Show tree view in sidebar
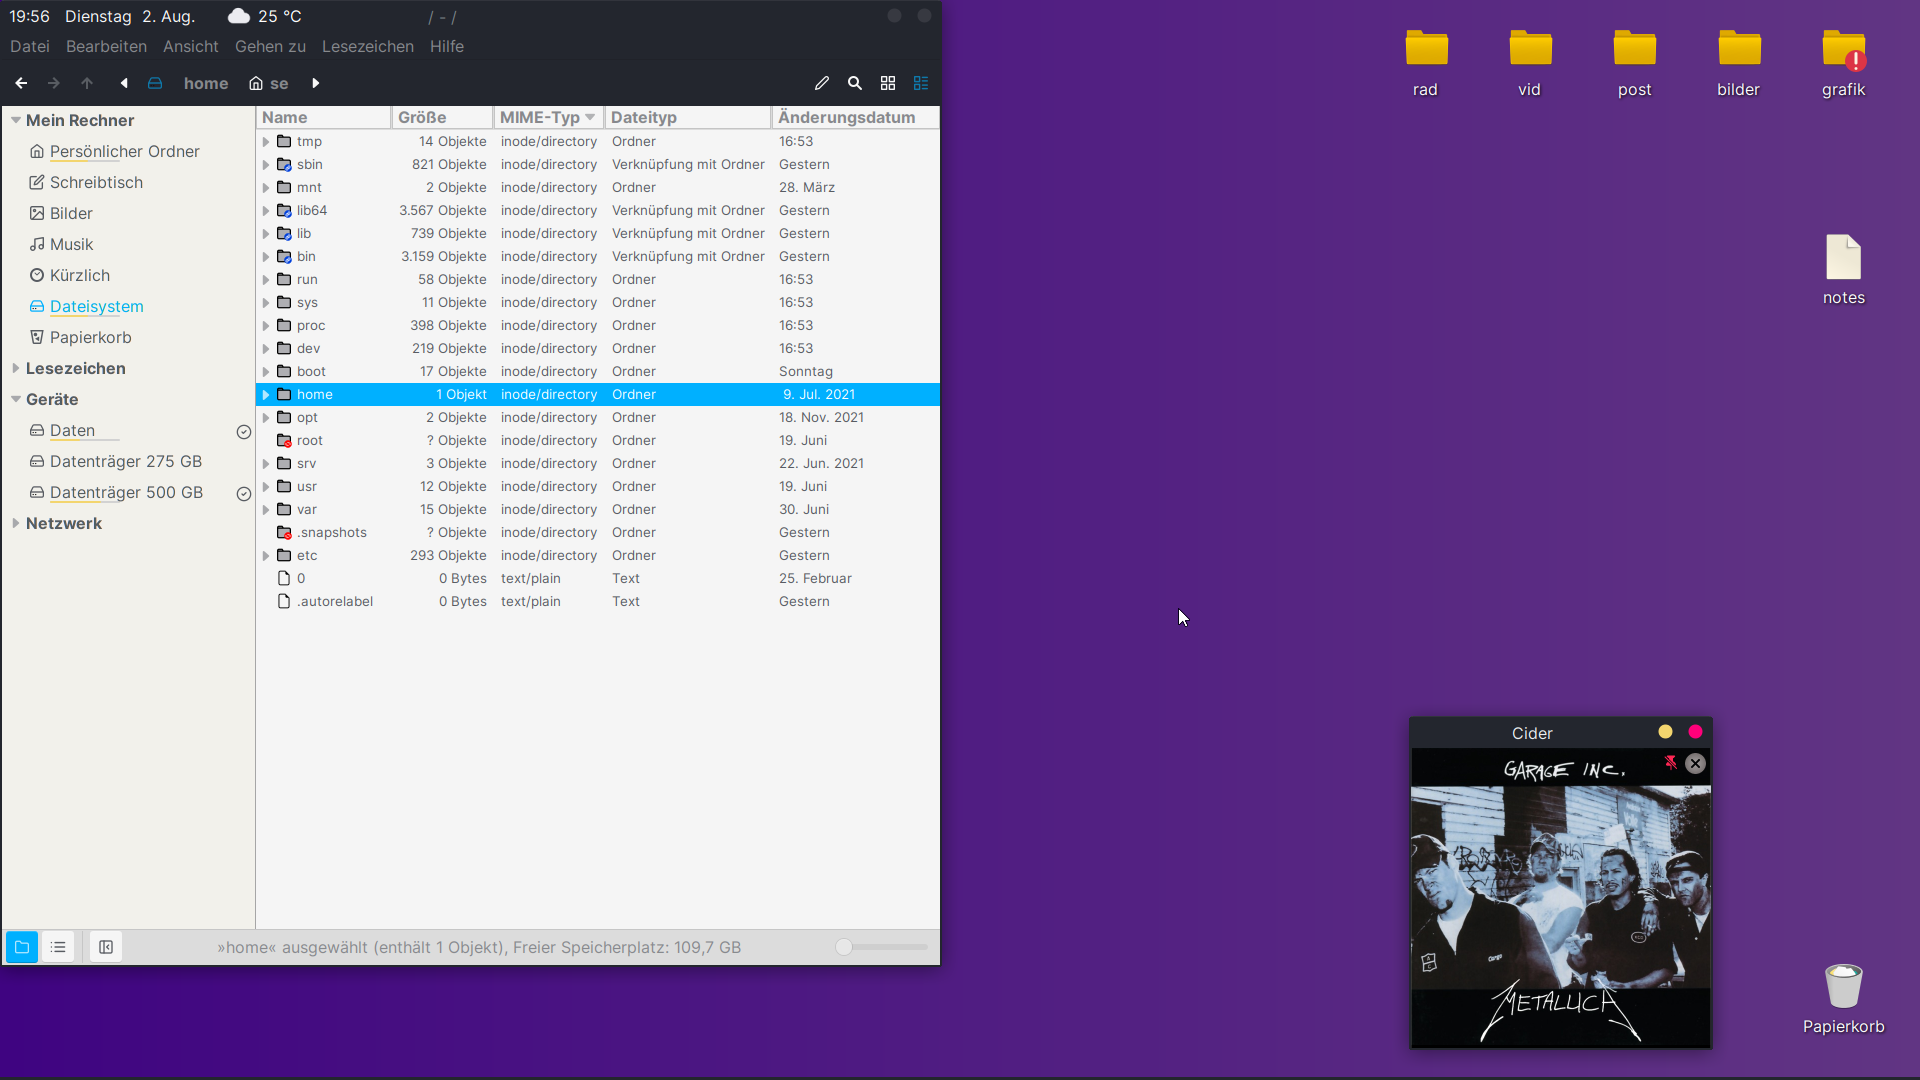 58,947
